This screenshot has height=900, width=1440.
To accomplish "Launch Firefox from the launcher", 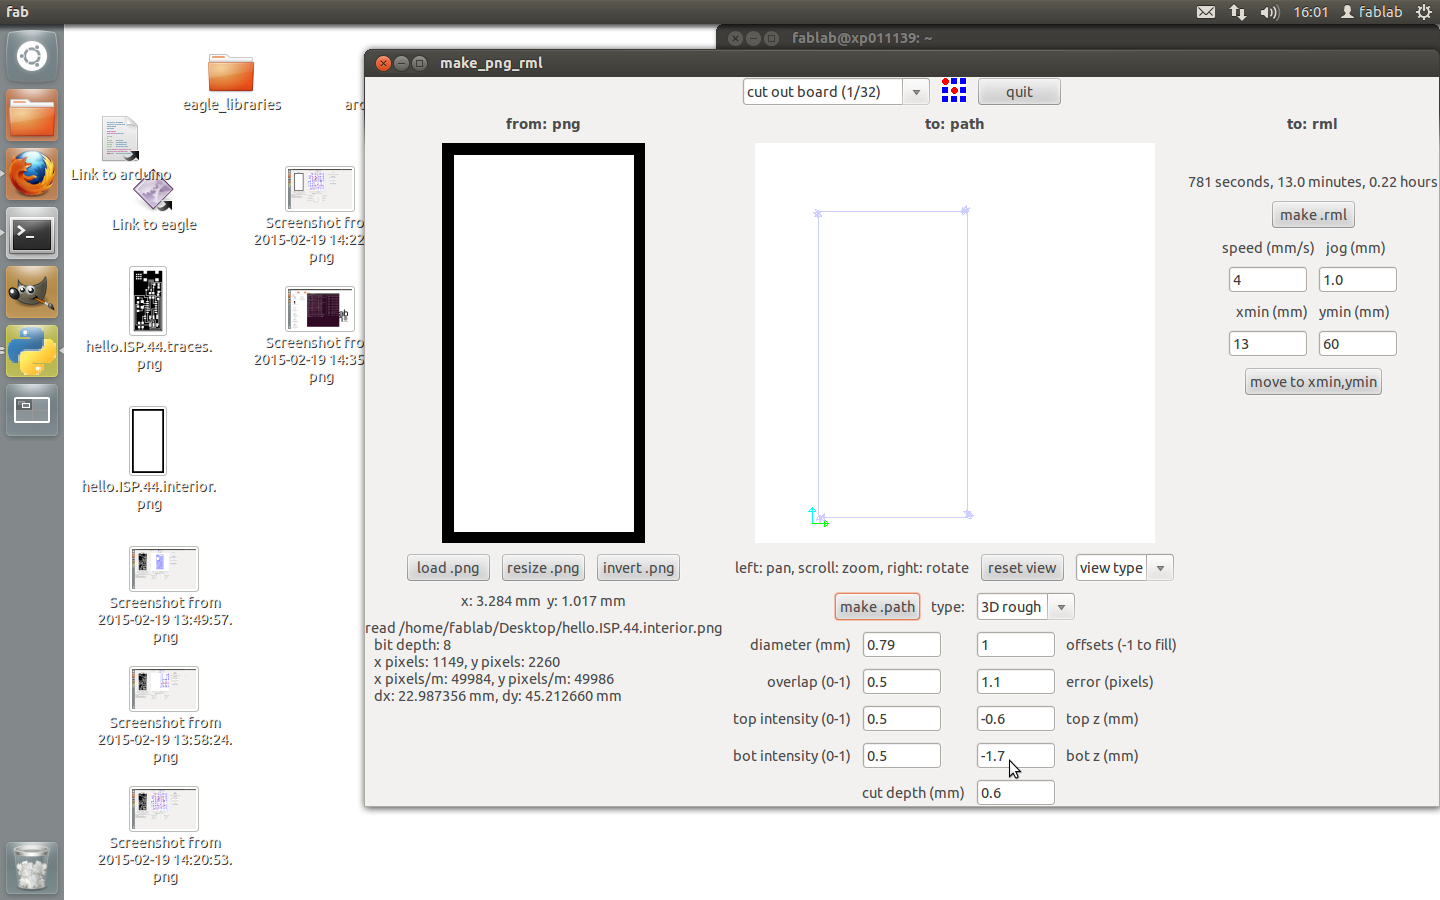I will point(32,174).
